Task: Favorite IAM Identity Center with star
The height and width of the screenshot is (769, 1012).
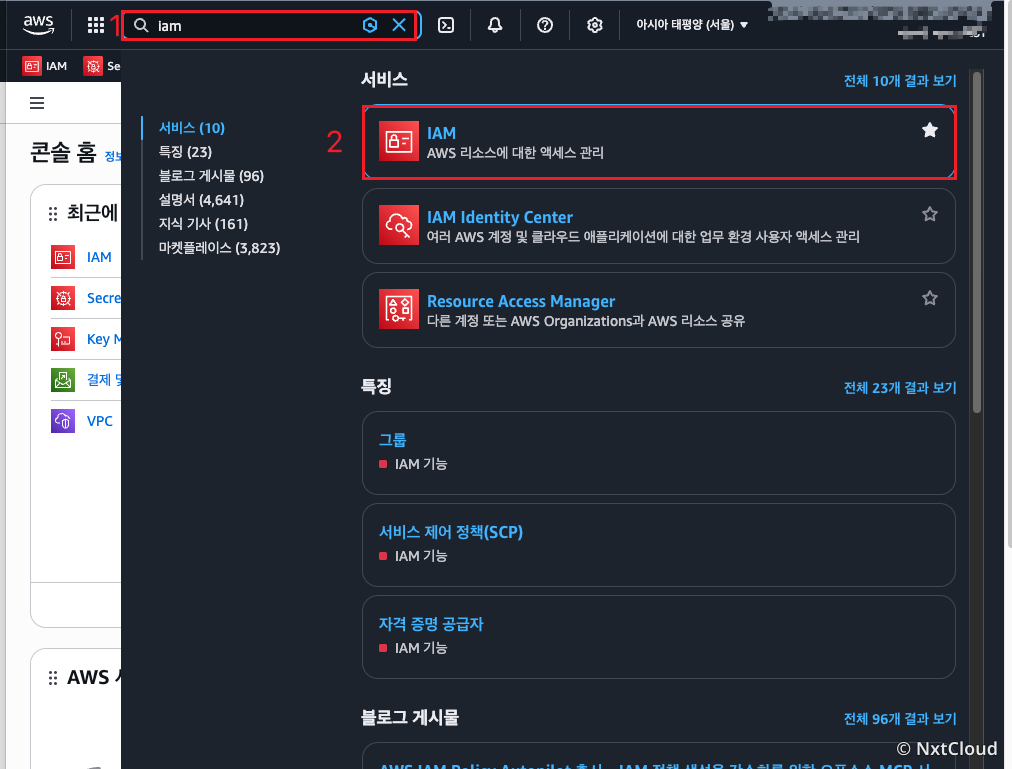Action: [929, 214]
